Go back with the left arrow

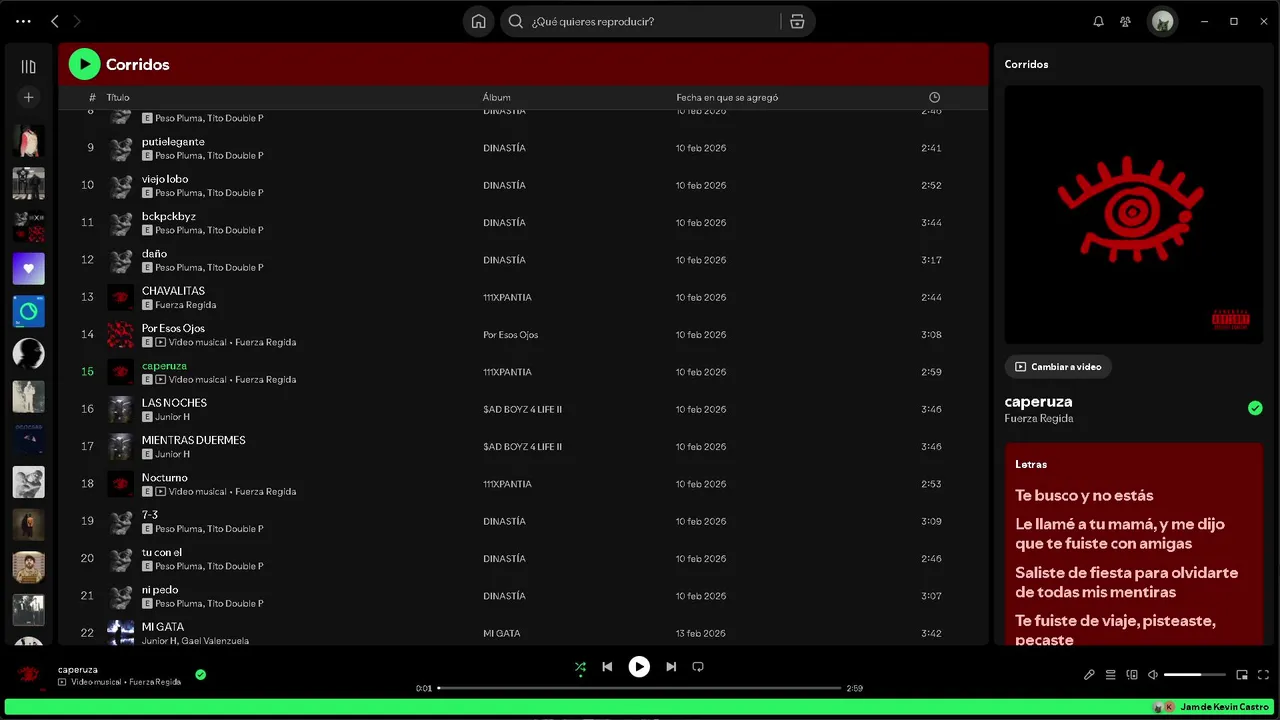pos(55,21)
